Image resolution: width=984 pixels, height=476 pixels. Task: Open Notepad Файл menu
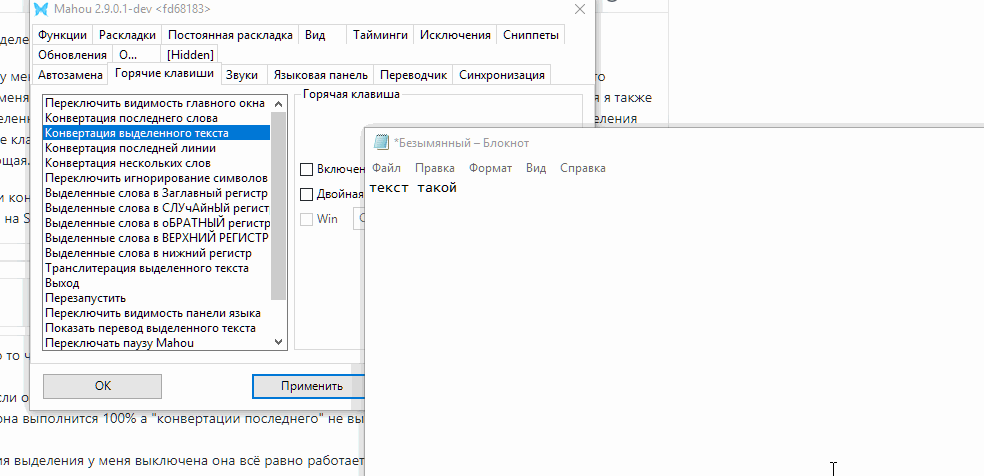[386, 168]
